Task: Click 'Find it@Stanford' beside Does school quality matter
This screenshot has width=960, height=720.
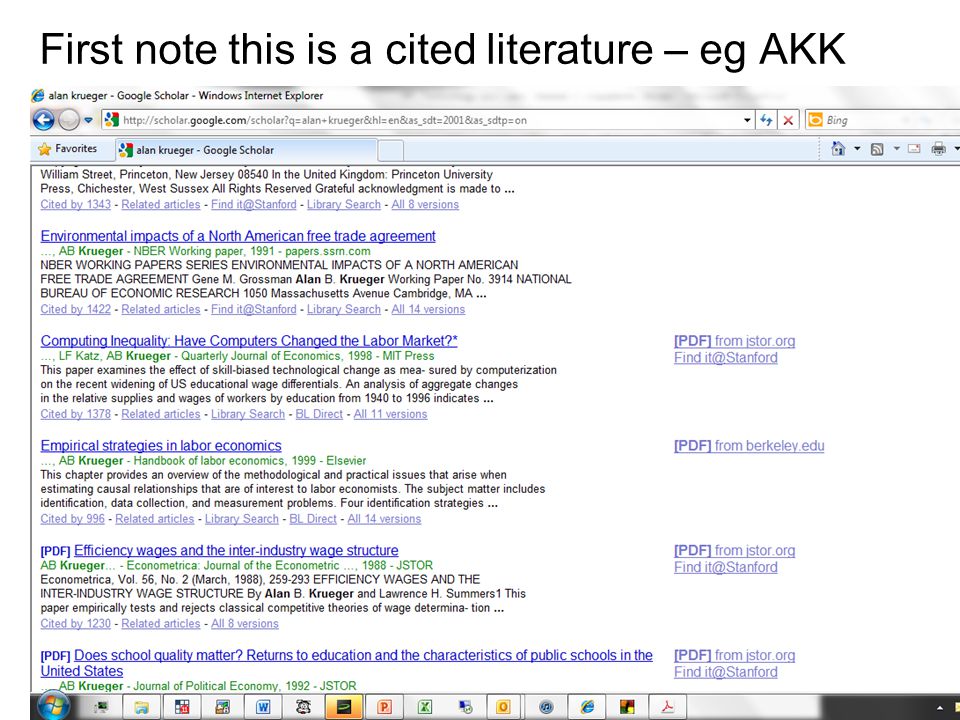Action: pos(726,672)
